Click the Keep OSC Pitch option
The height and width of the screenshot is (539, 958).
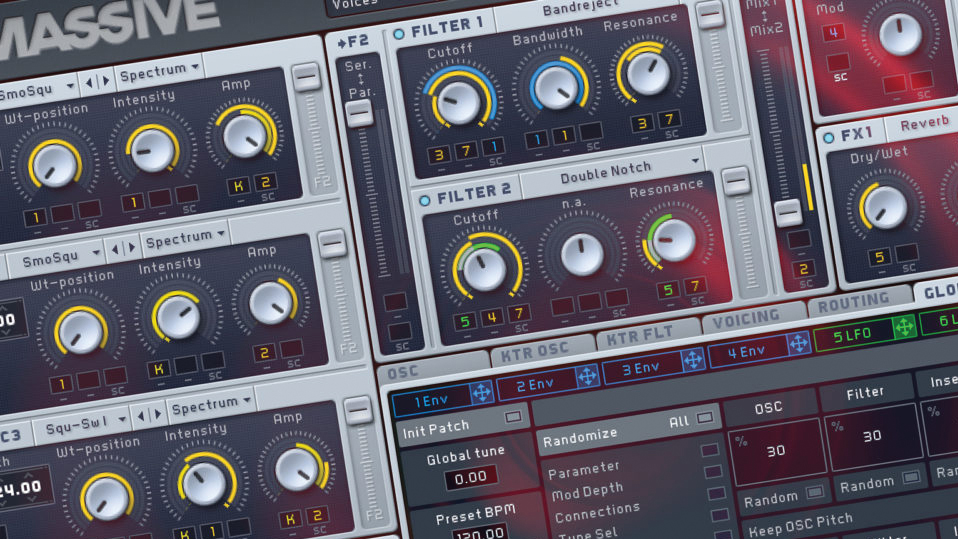click(800, 524)
